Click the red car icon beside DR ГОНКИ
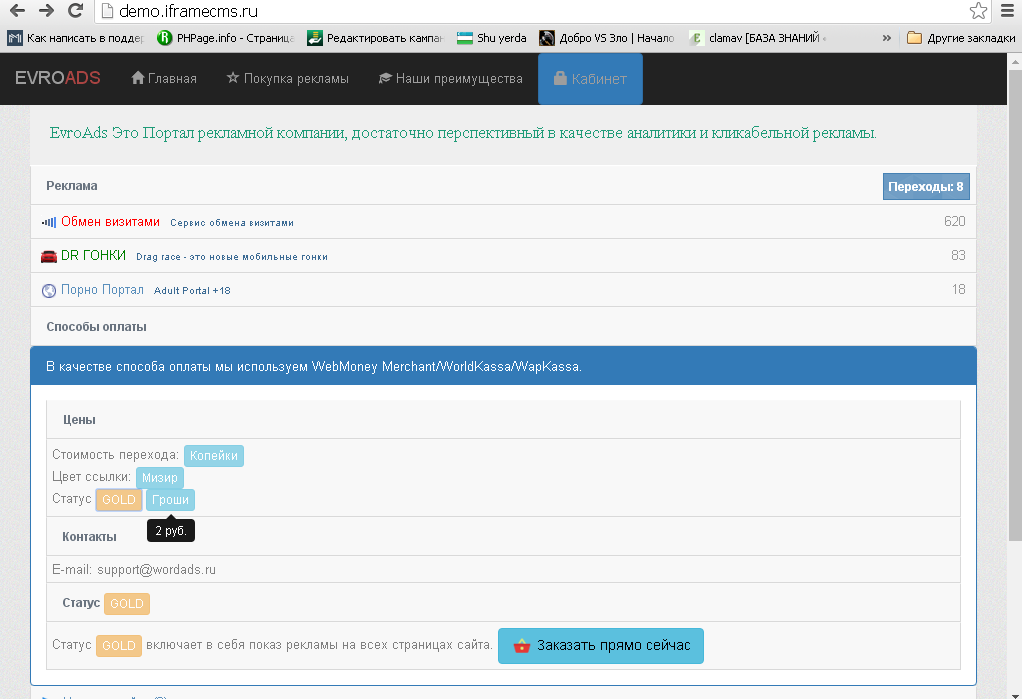Screen dimensions: 1022x699 (x=49, y=256)
